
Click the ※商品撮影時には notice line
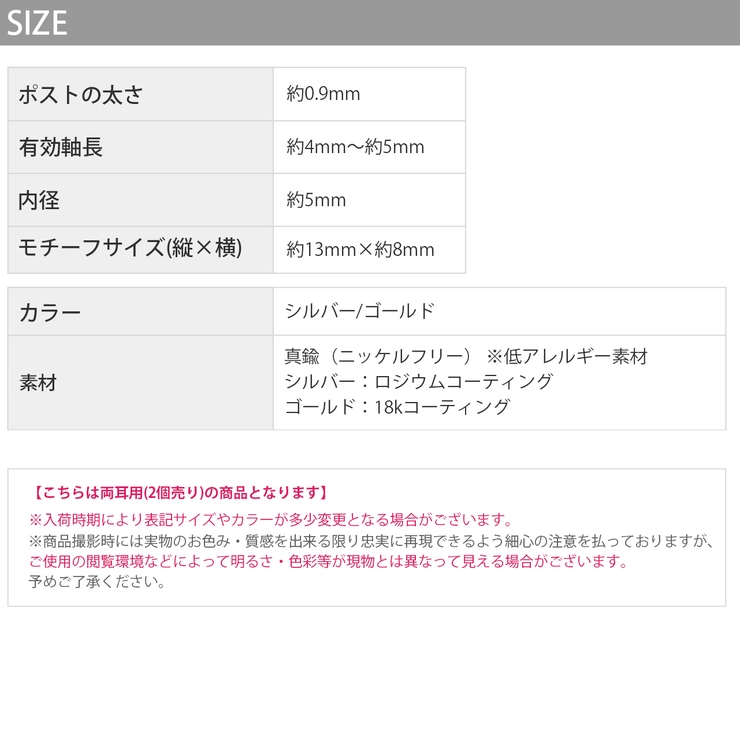[x=372, y=541]
